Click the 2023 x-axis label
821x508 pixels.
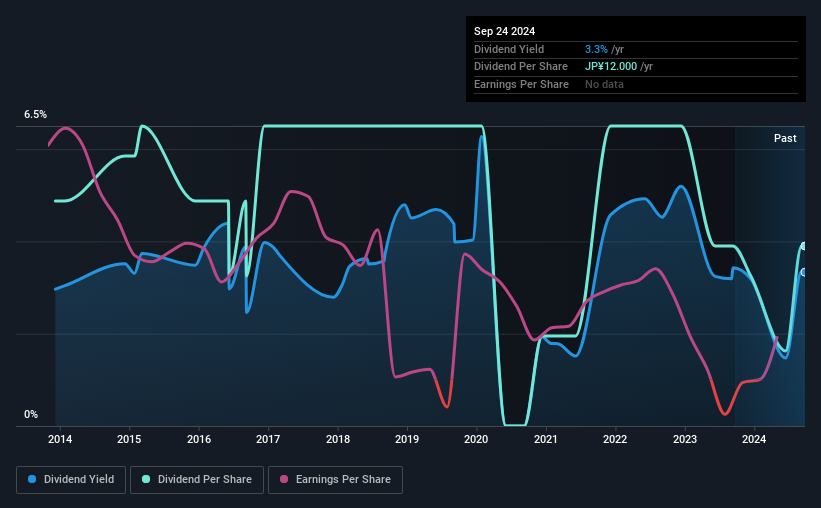[684, 439]
